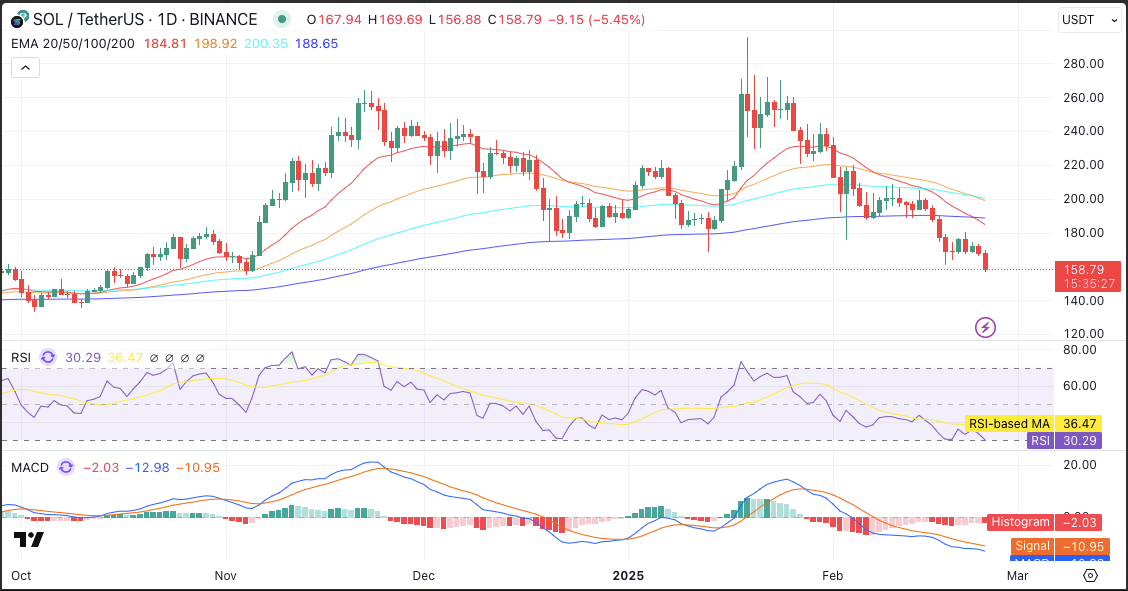Click the red current price label 158.79
Screen dimensions: 1128x591
[1083, 270]
